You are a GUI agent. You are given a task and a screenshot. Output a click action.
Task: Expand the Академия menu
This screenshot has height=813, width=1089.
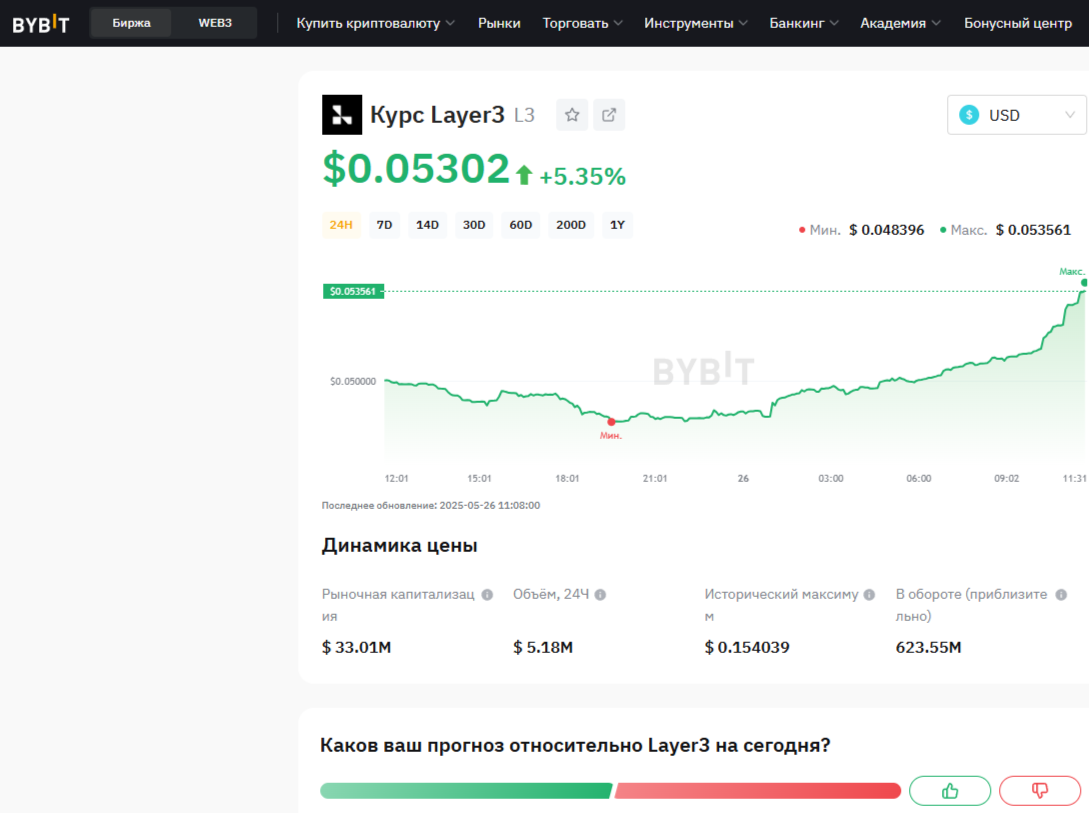click(x=901, y=24)
